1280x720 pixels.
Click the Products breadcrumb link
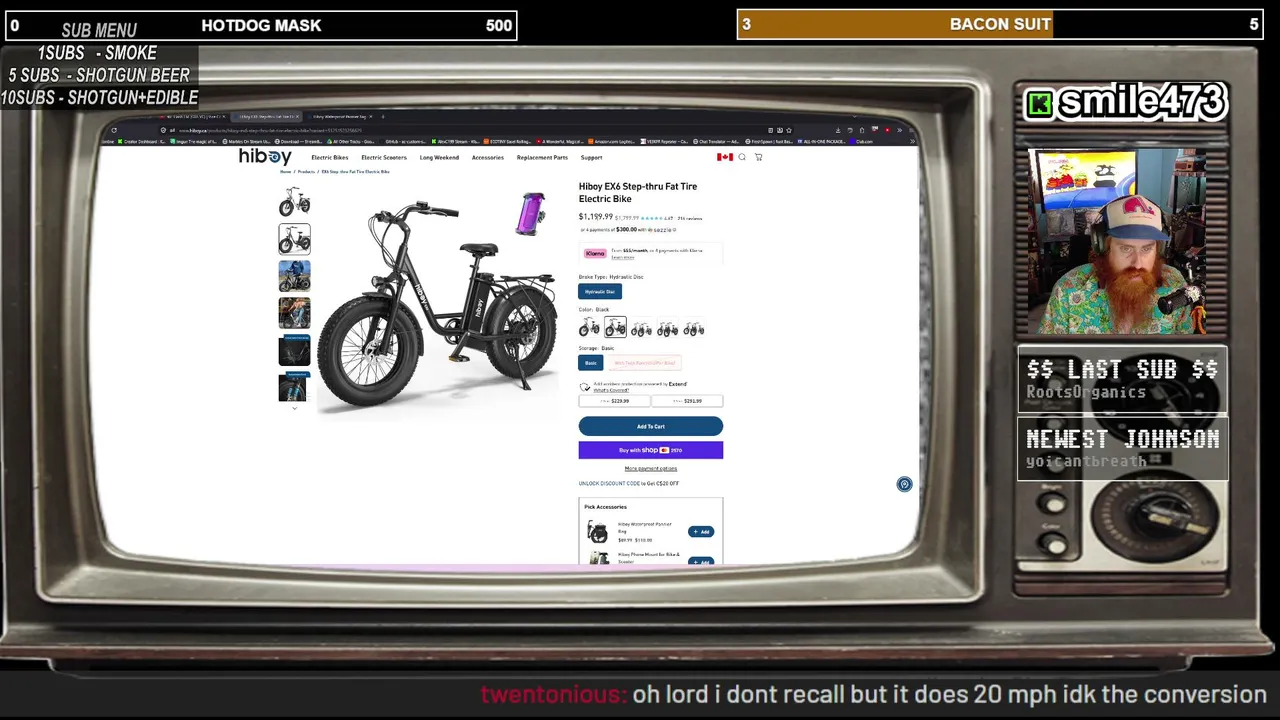click(306, 172)
